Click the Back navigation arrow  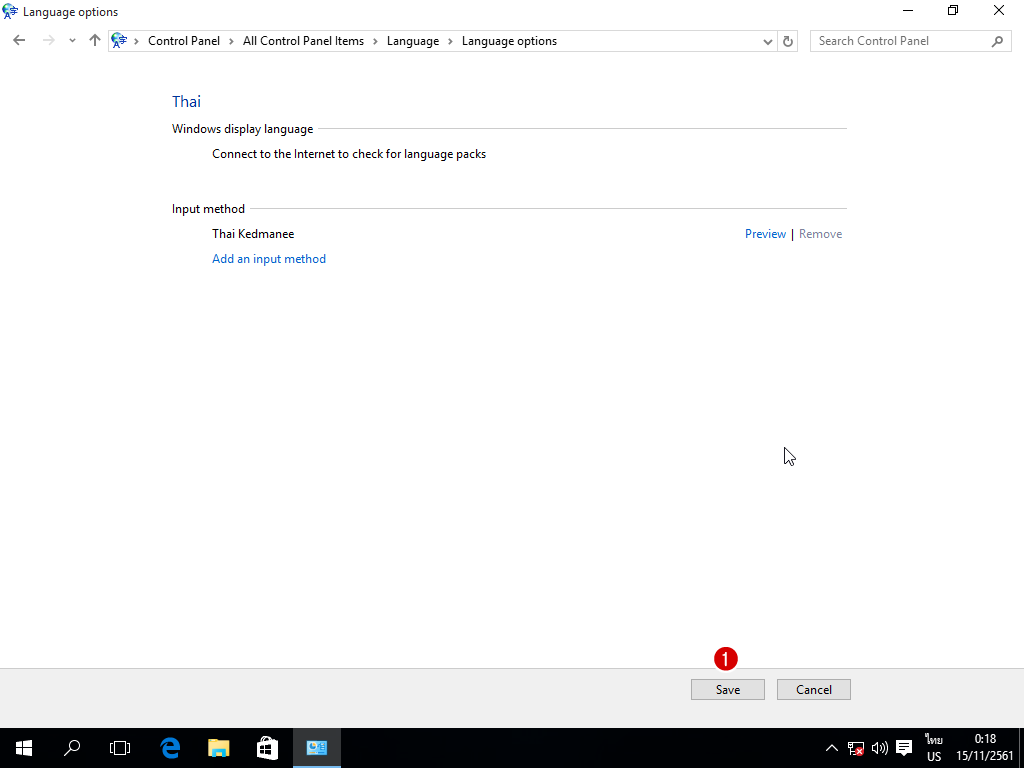tap(19, 41)
